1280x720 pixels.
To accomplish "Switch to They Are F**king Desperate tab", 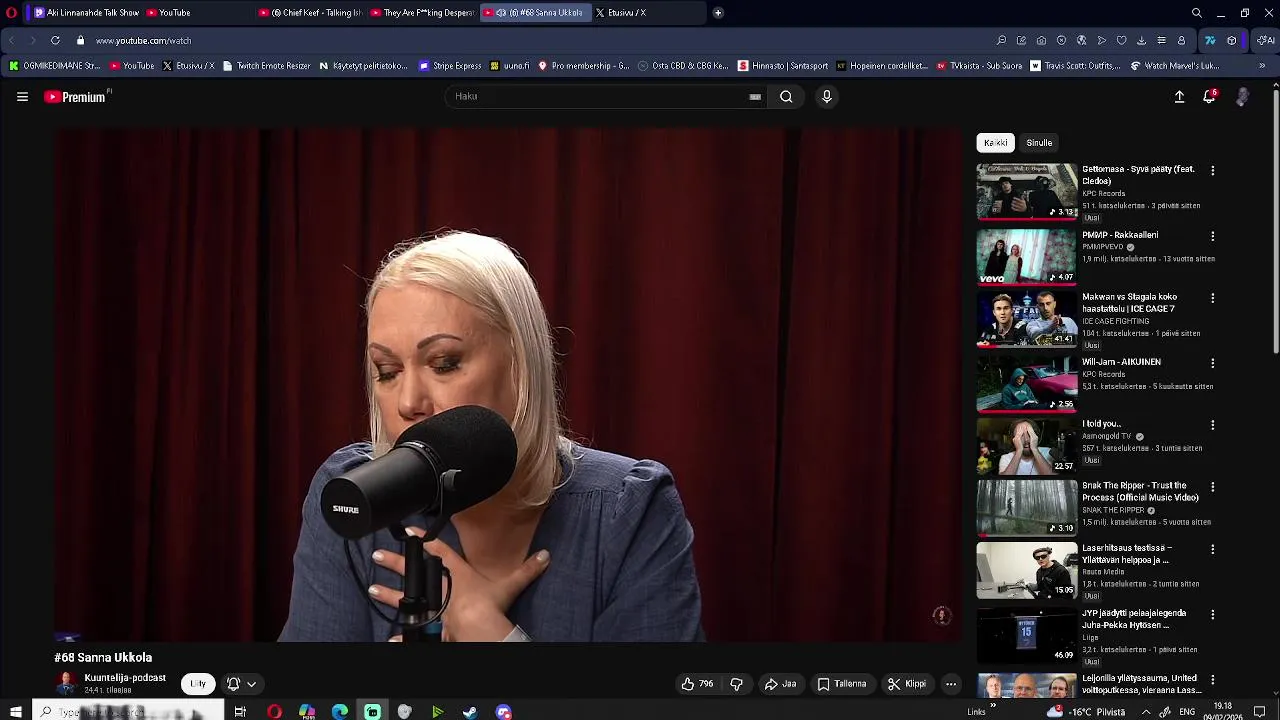I will click(x=422, y=13).
